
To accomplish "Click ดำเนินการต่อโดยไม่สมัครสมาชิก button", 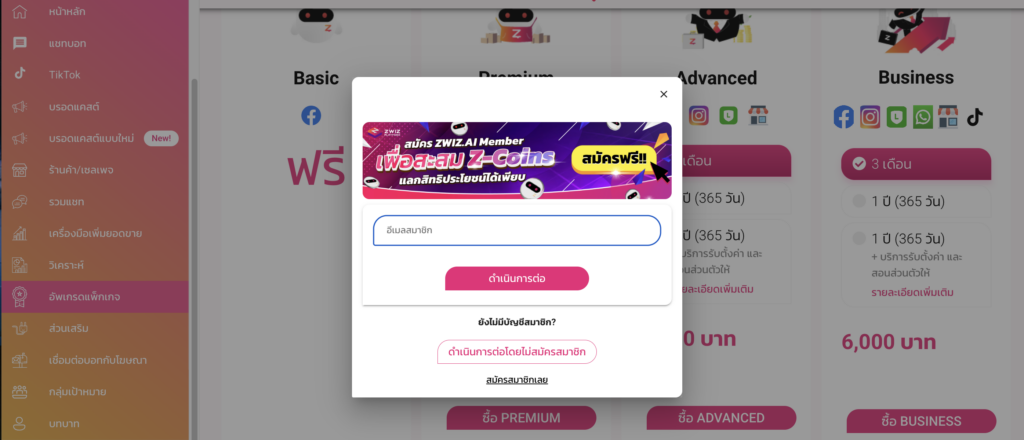I will 517,352.
